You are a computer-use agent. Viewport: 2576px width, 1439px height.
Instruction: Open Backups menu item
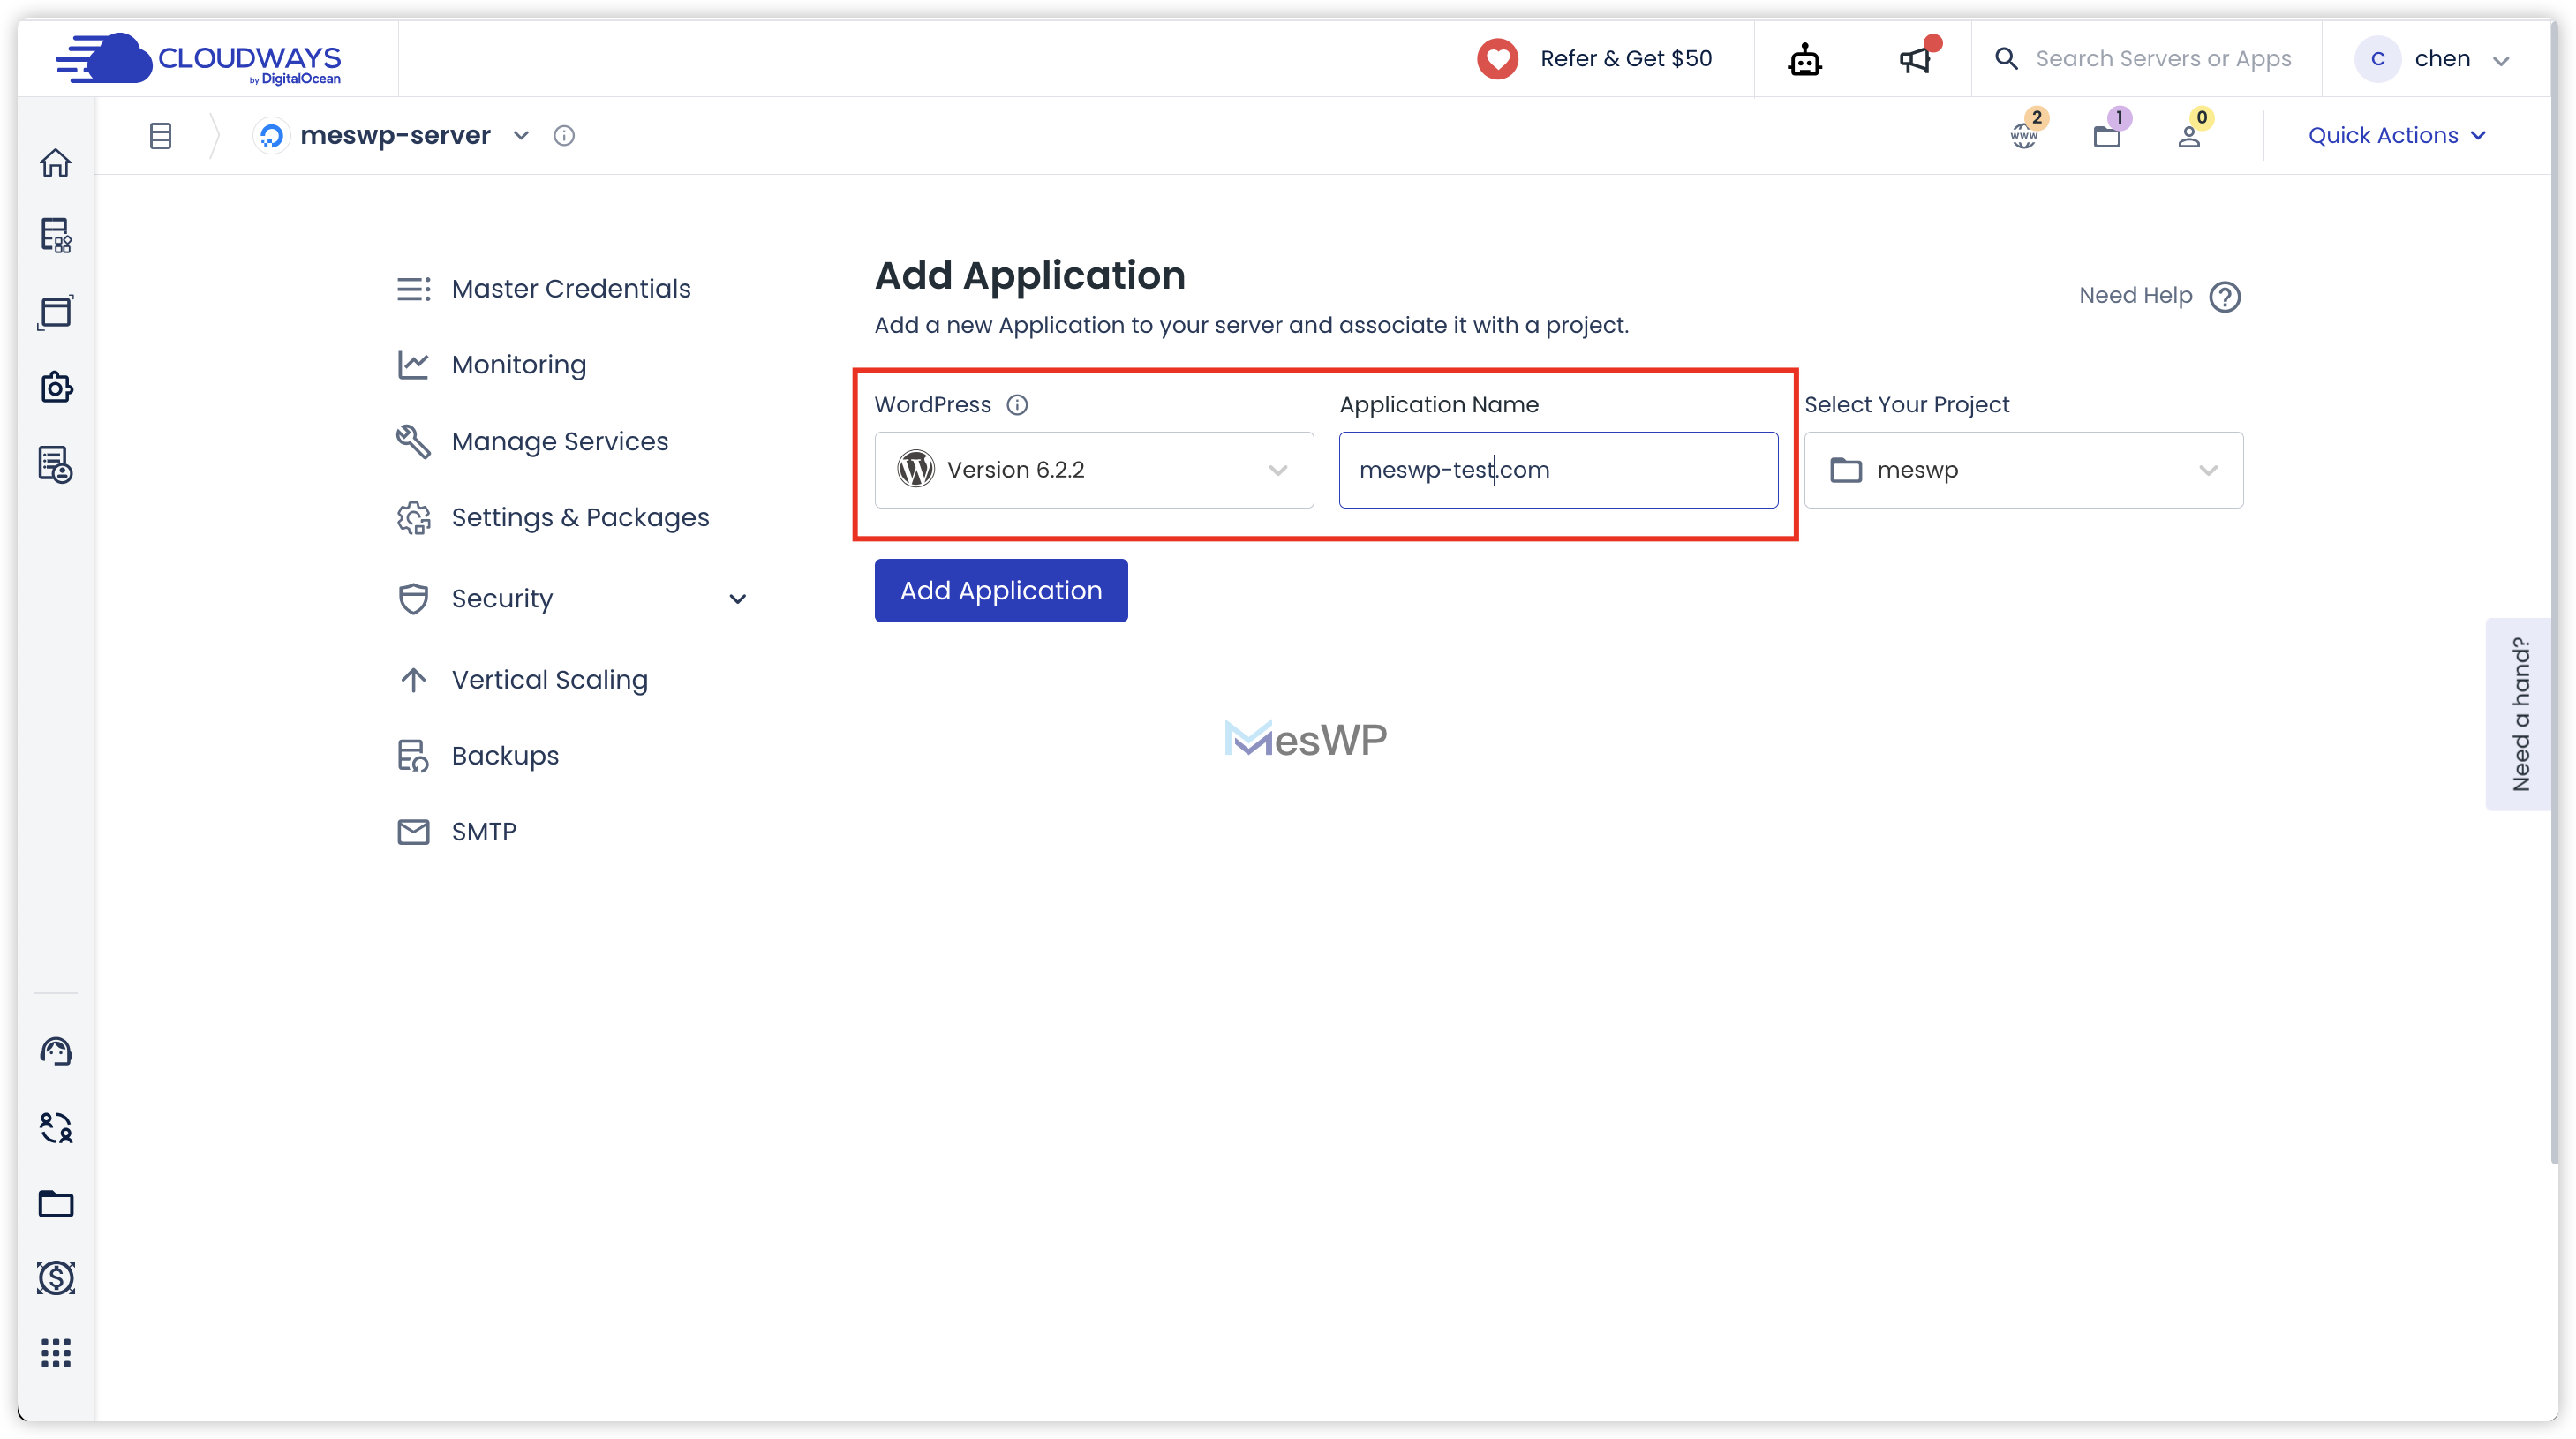(478, 756)
